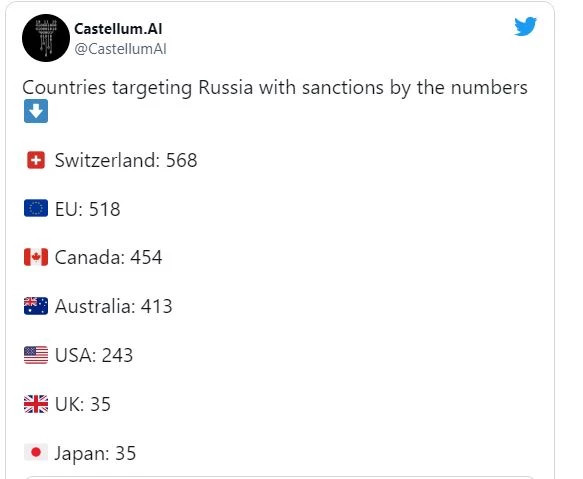This screenshot has height=479, width=583.
Task: Click the USA flag emoji
Action: 36,355
